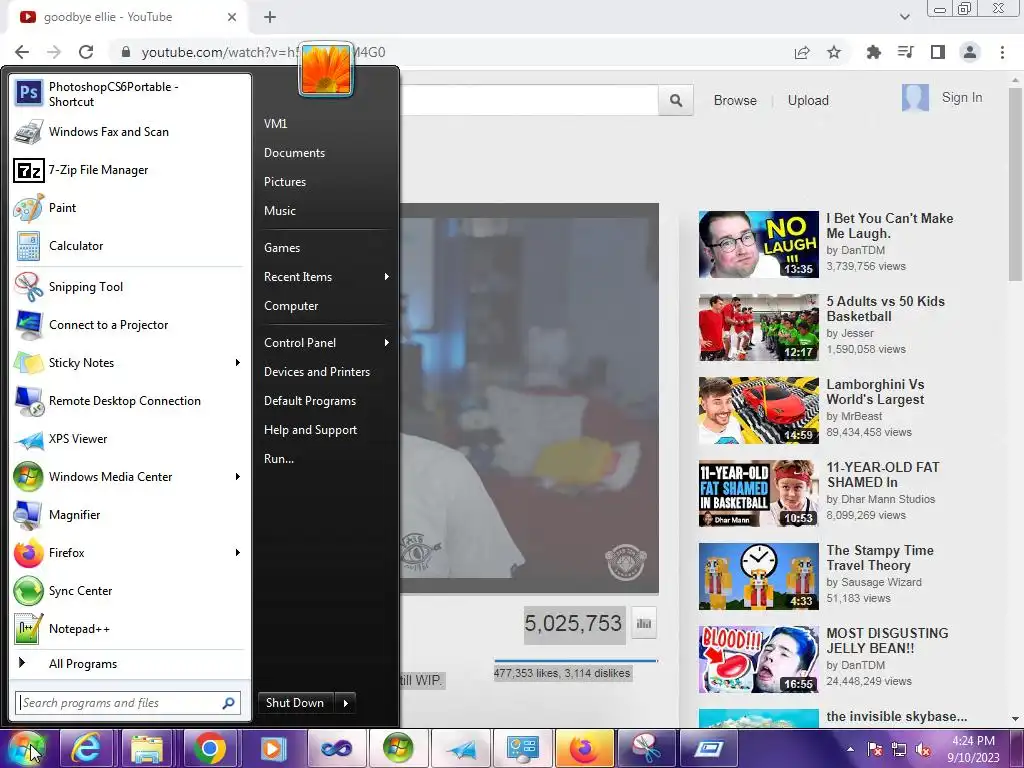Open Chrome extensions puzzle icon
1024x768 pixels.
point(873,52)
